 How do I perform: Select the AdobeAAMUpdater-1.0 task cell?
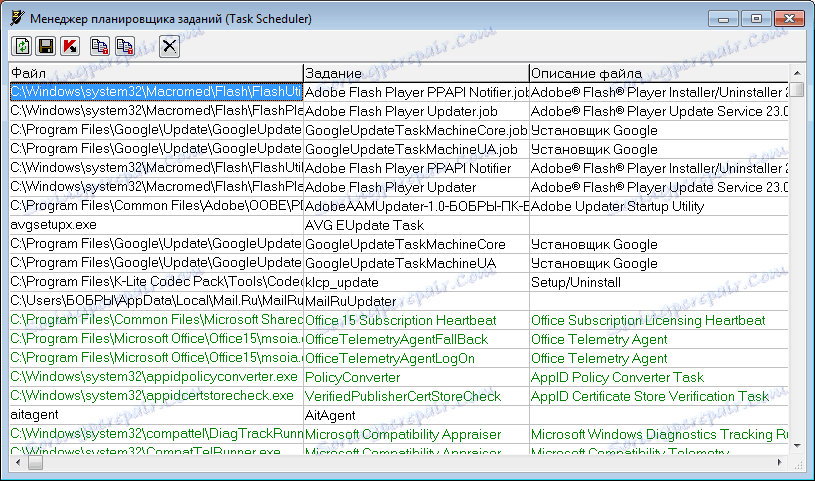click(x=416, y=206)
